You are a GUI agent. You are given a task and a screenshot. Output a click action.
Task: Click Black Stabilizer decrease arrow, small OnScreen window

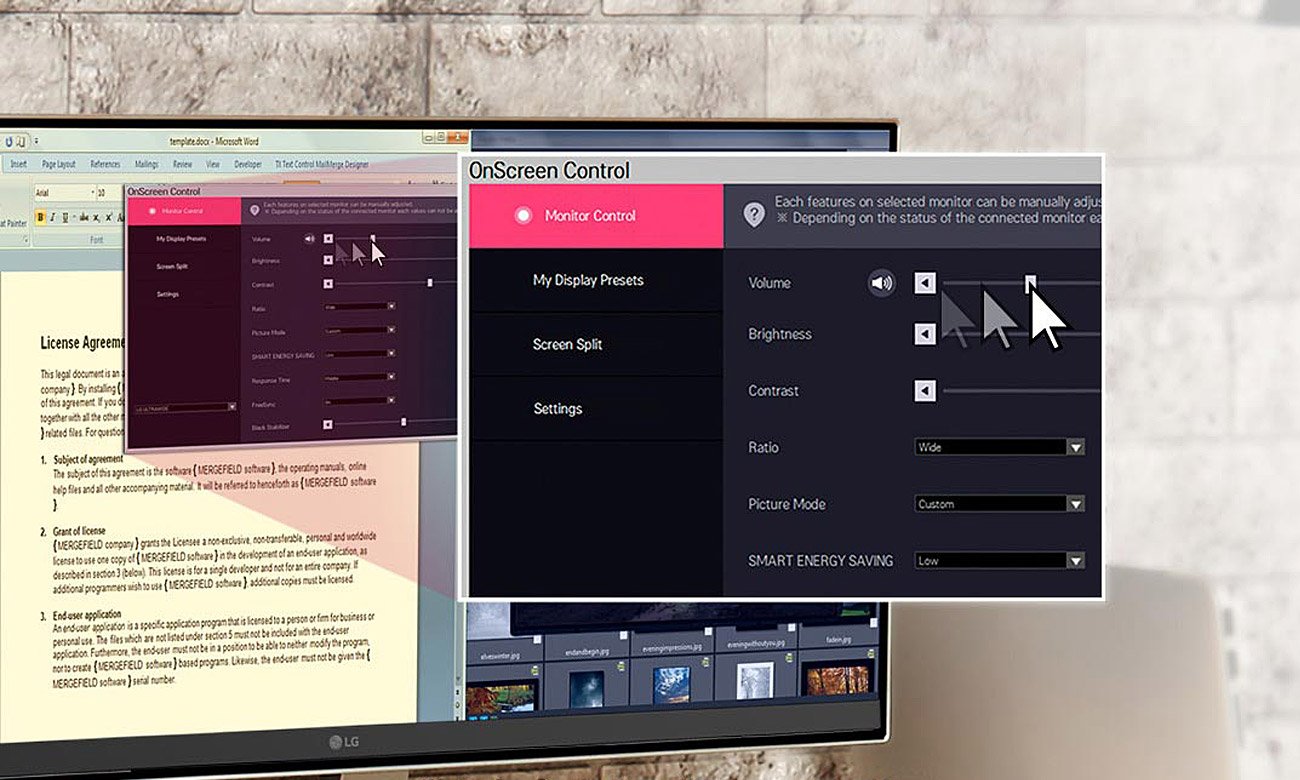328,424
